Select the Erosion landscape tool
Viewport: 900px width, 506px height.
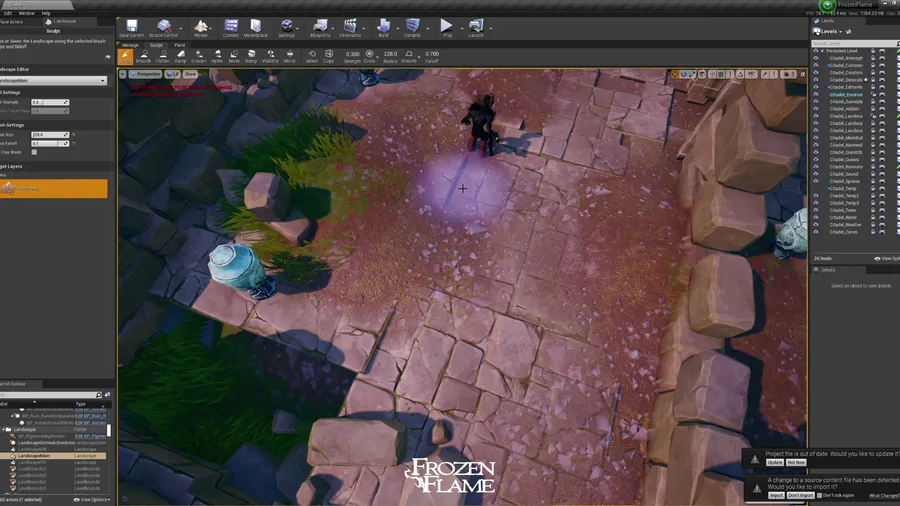(199, 56)
